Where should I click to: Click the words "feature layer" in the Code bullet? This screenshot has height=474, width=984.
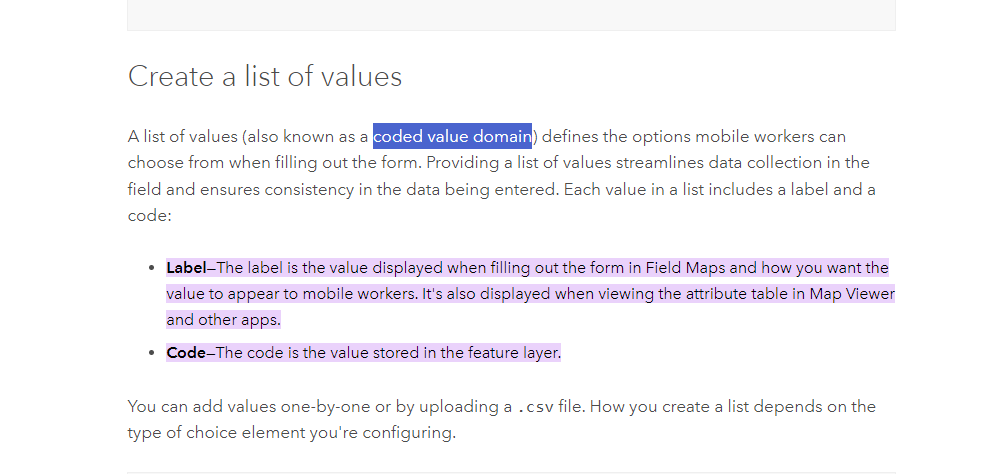513,352
